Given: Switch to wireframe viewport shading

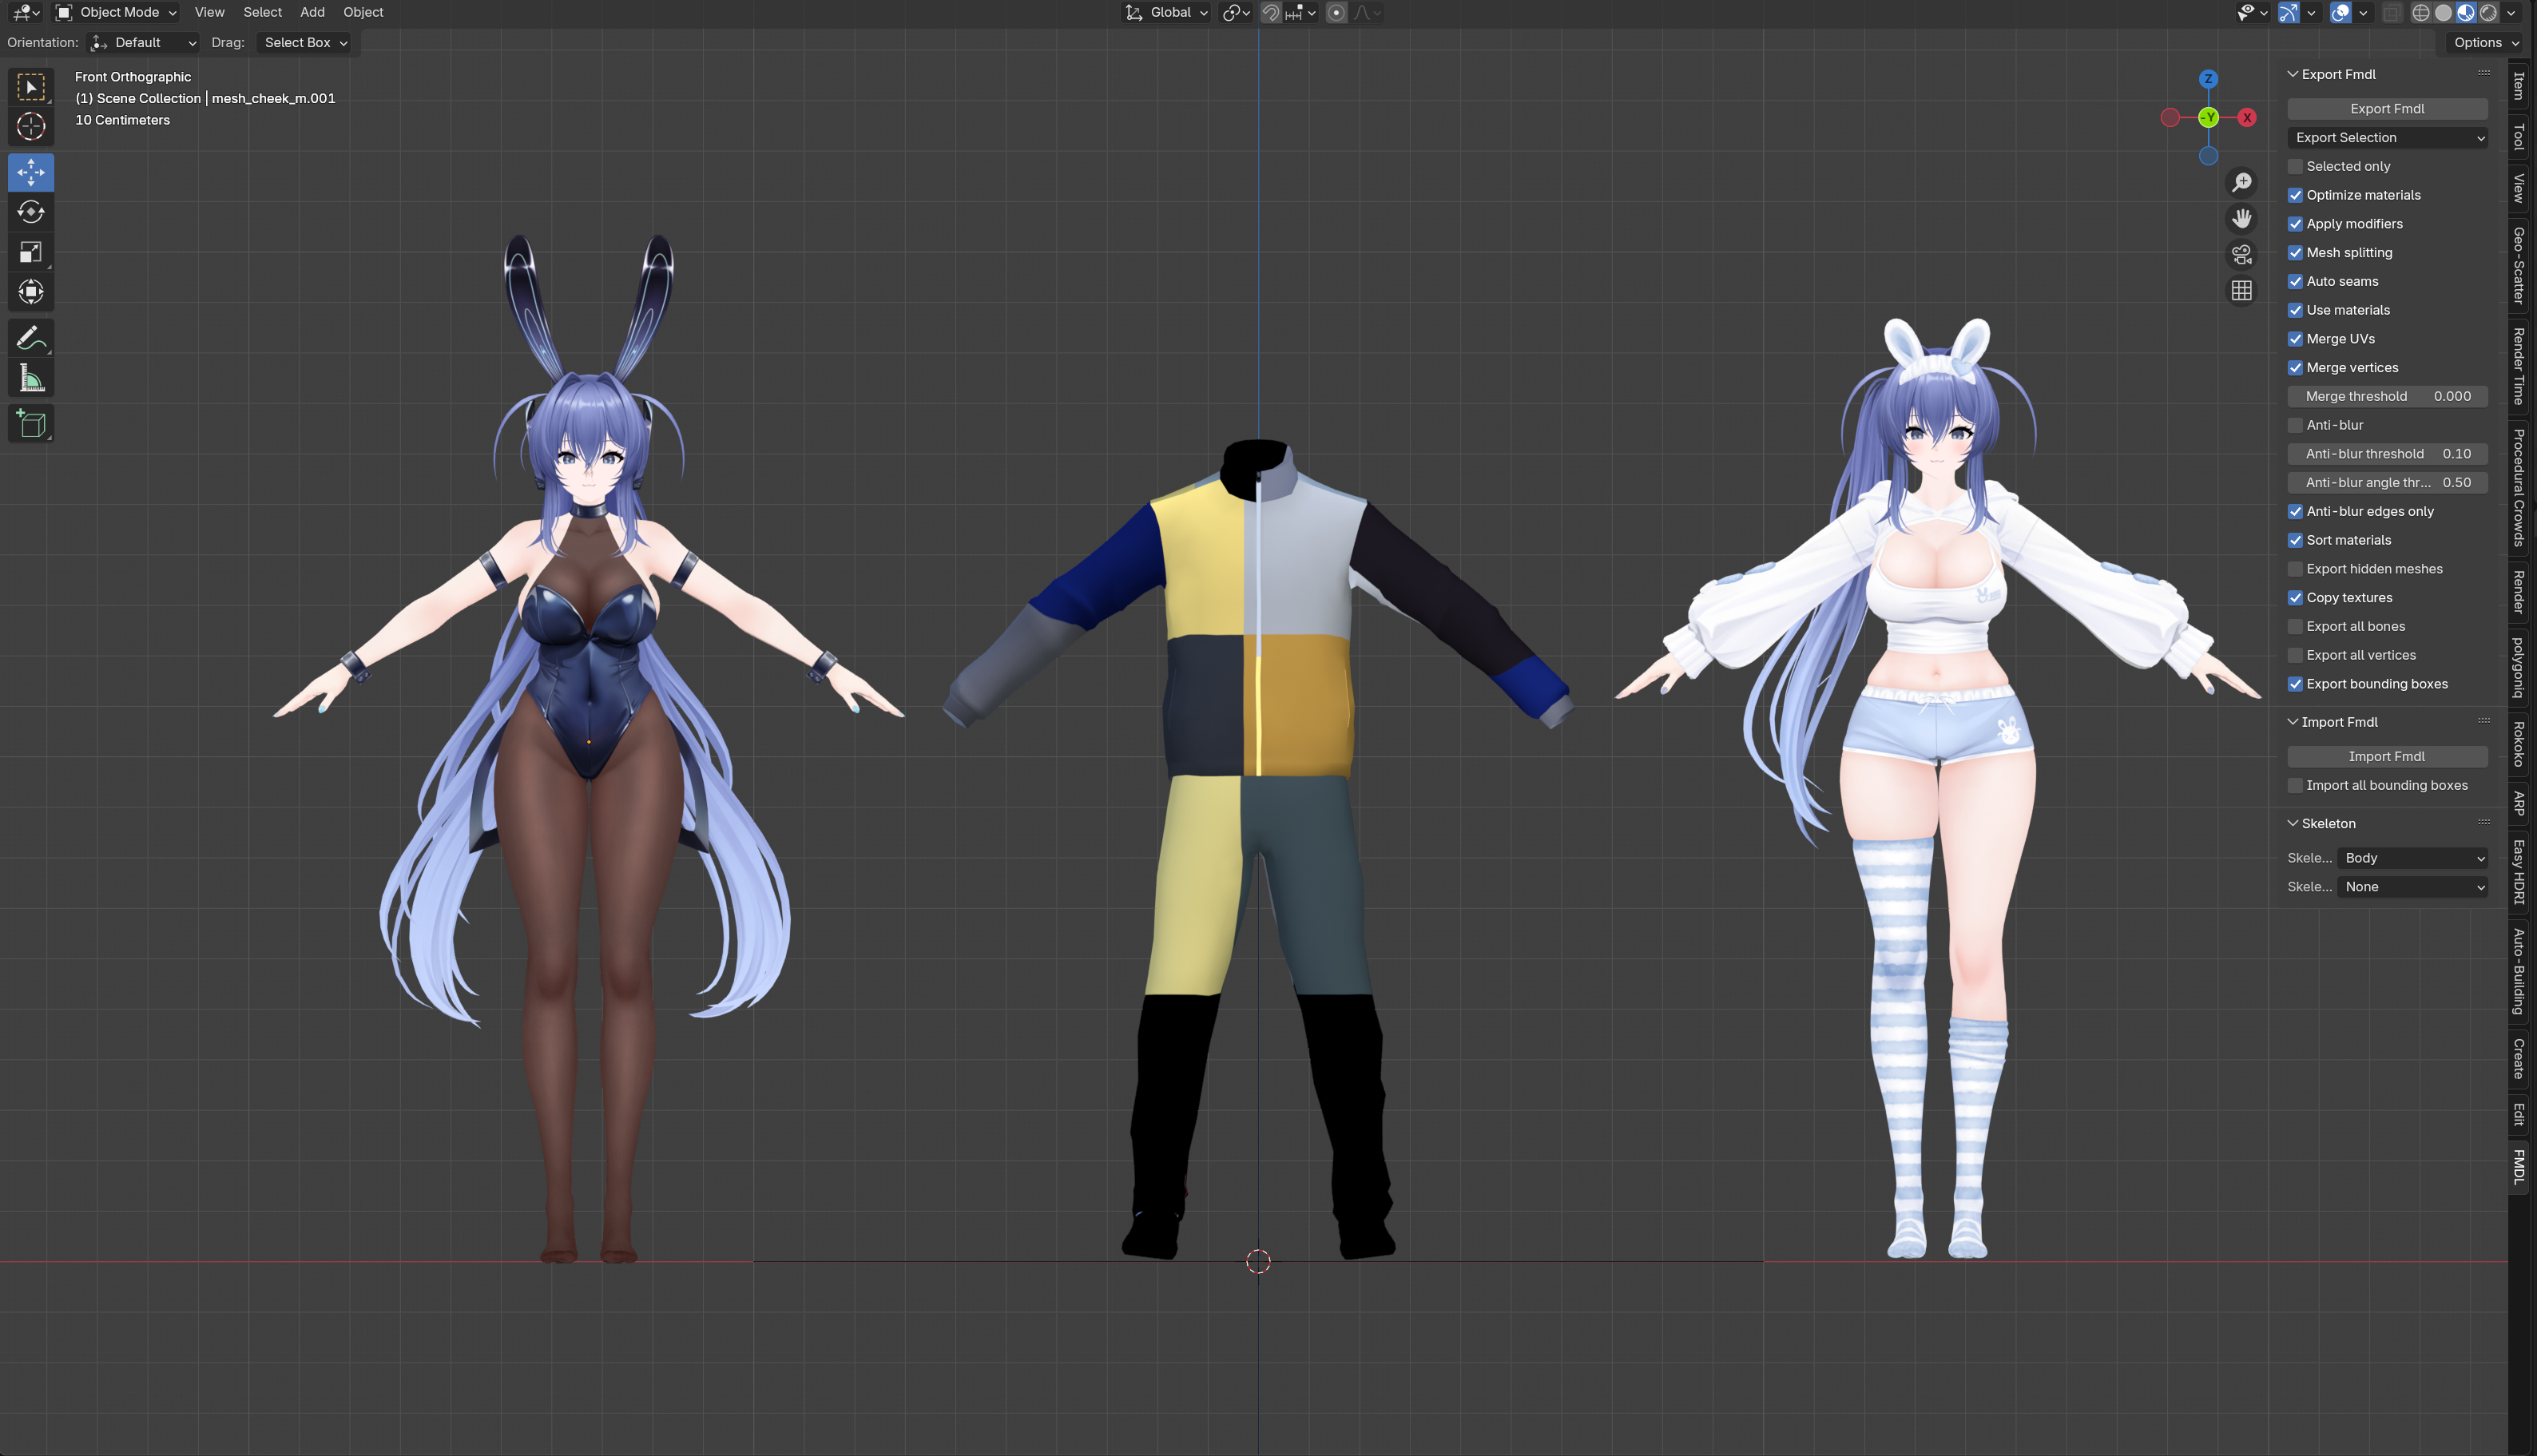Looking at the screenshot, I should coord(2421,13).
